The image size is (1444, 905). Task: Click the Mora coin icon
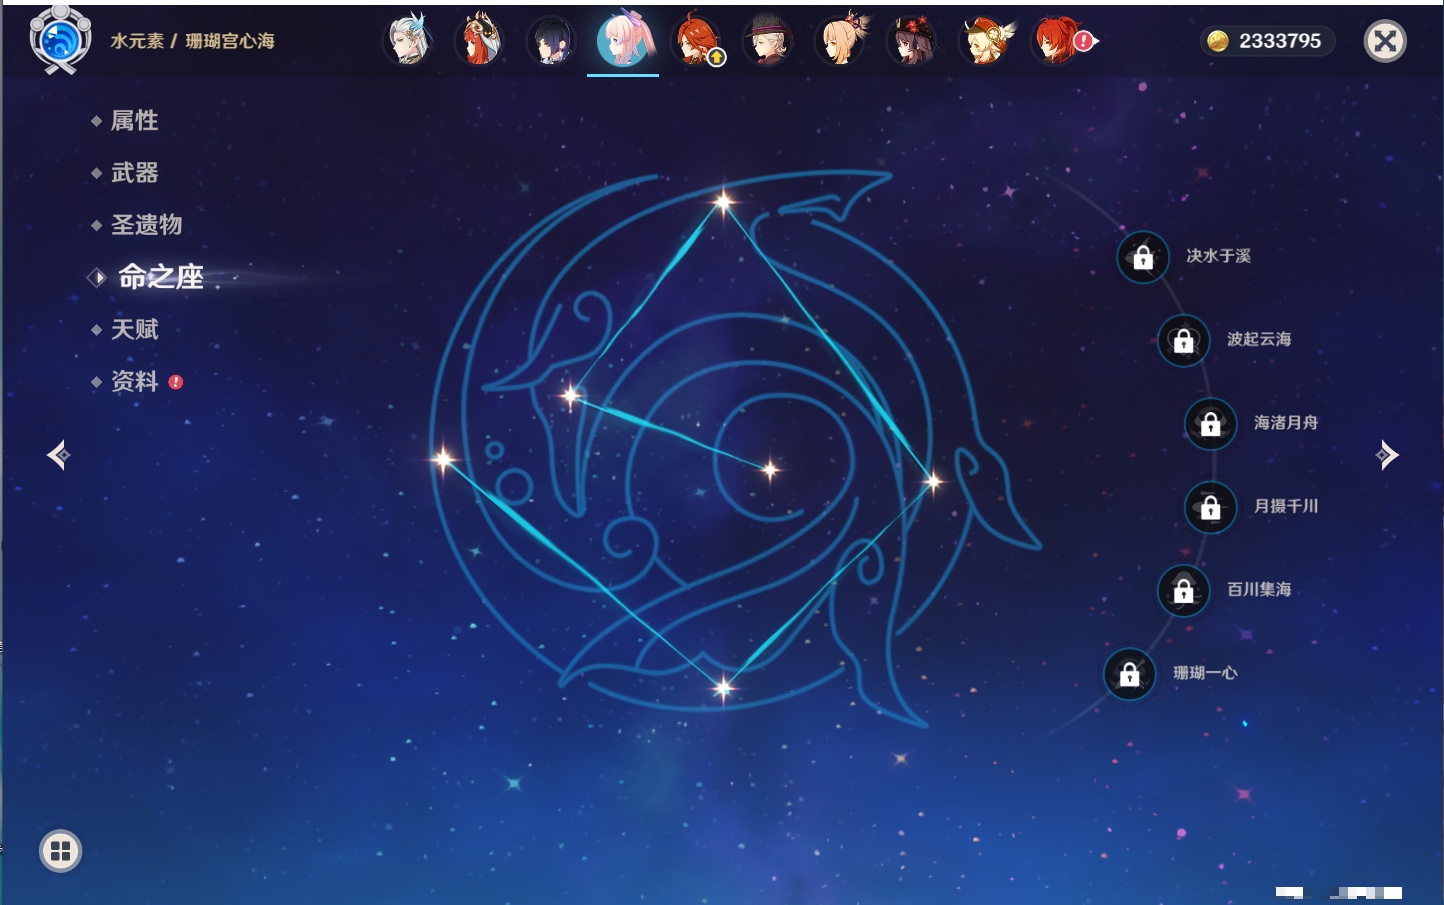click(x=1217, y=41)
